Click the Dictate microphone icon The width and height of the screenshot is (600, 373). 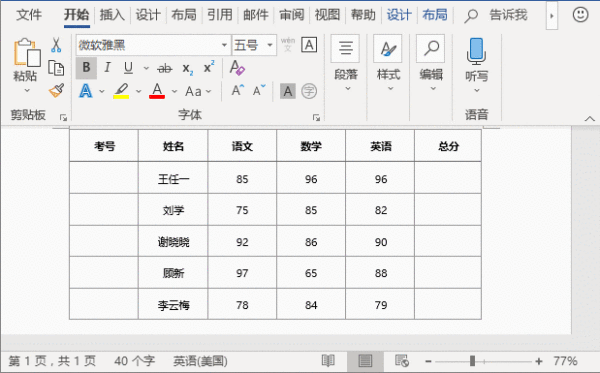(476, 51)
